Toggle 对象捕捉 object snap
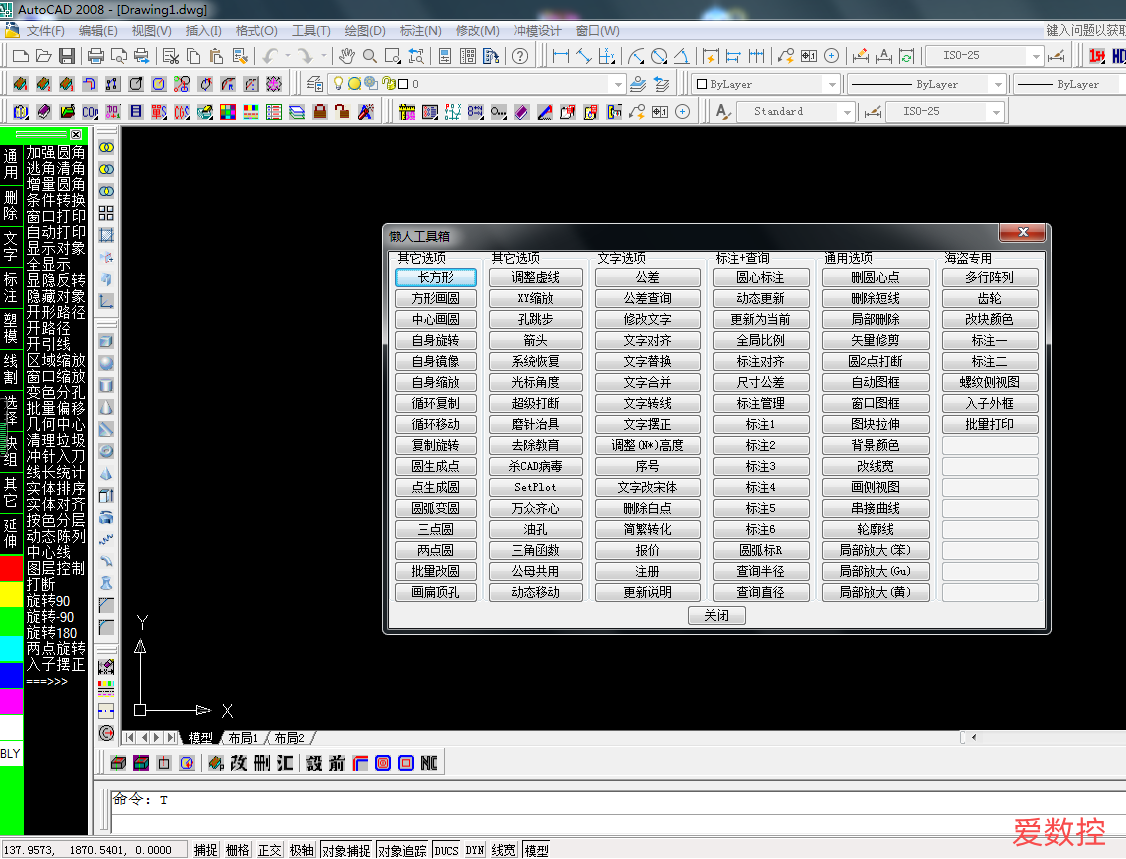1126x859 pixels. pyautogui.click(x=346, y=850)
